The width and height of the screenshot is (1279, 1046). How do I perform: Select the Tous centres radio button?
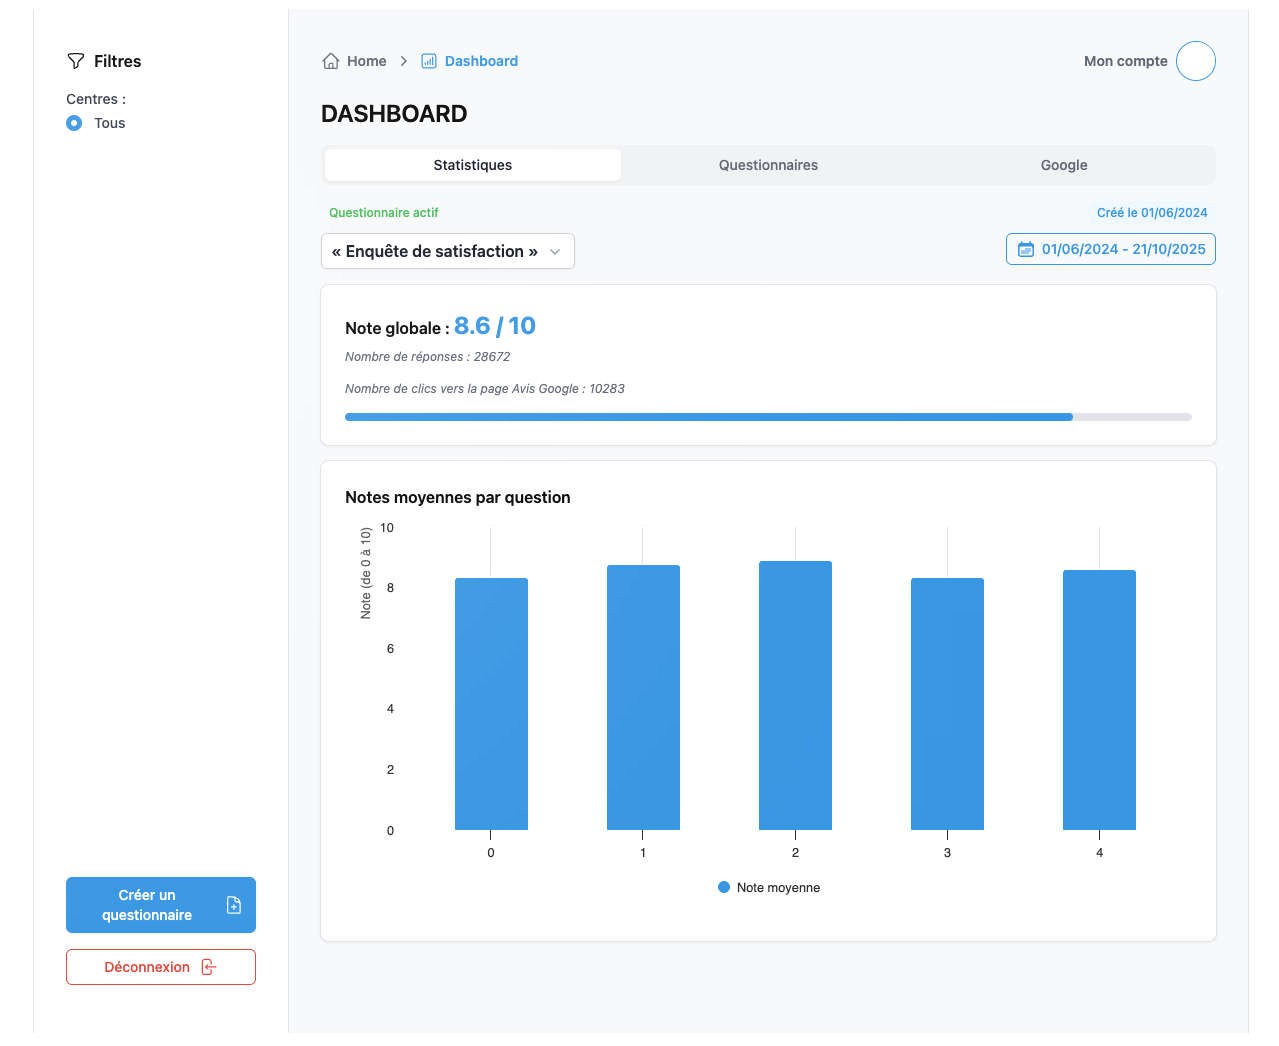[x=74, y=123]
